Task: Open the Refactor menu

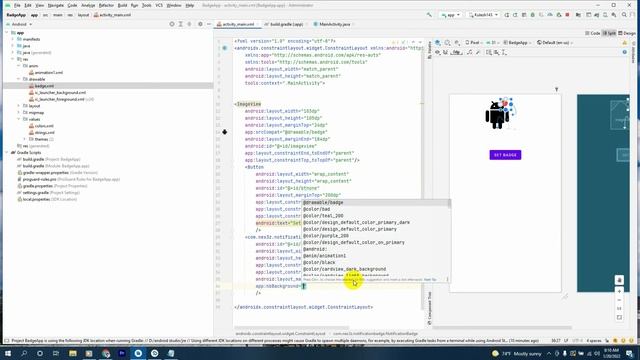Action: click(106, 5)
